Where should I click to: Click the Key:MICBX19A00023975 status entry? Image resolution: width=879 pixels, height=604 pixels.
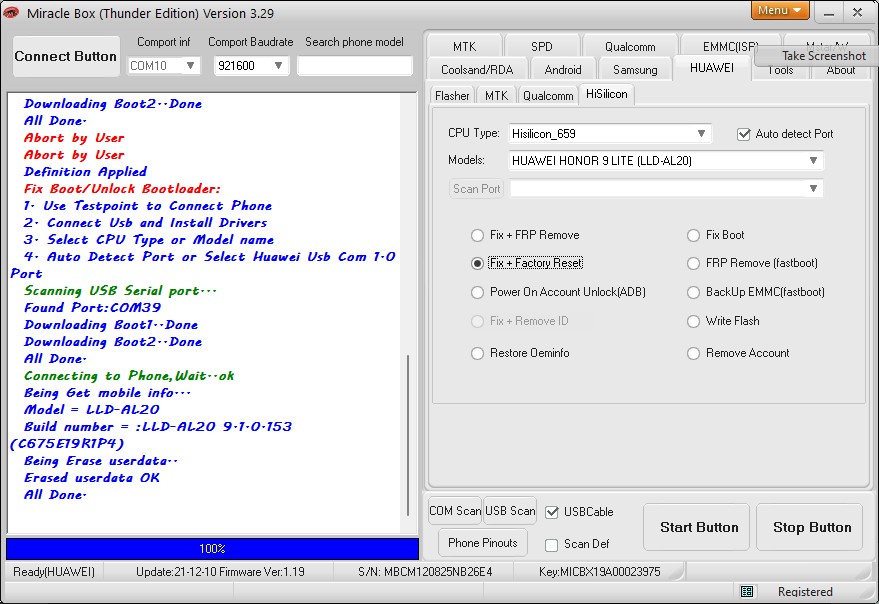click(599, 572)
